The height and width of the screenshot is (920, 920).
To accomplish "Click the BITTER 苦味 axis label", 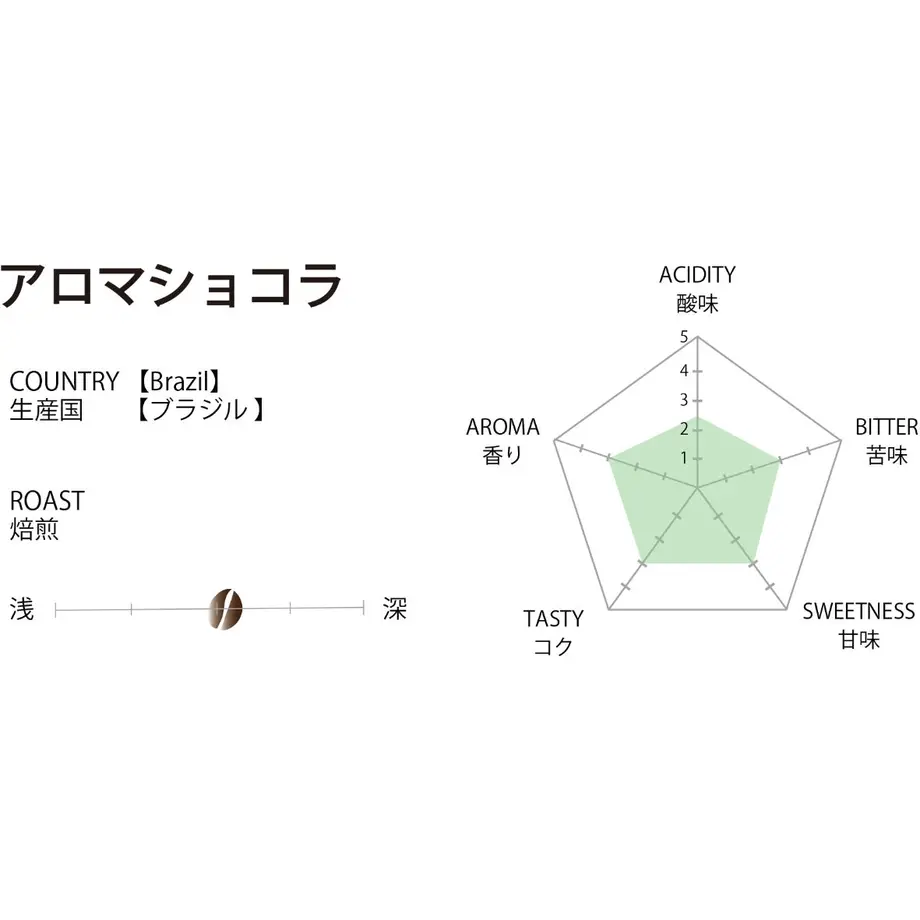I will [887, 441].
